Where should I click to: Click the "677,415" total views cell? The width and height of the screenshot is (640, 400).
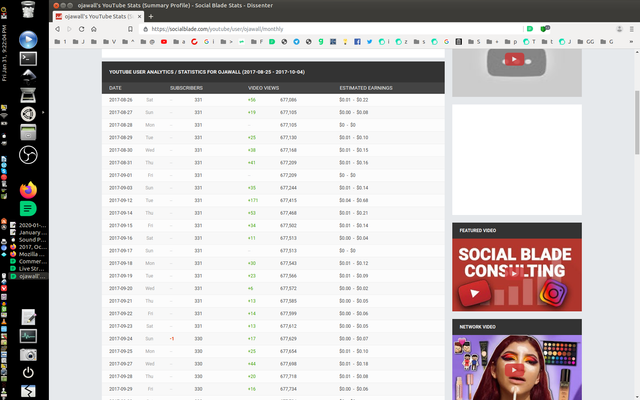click(288, 200)
